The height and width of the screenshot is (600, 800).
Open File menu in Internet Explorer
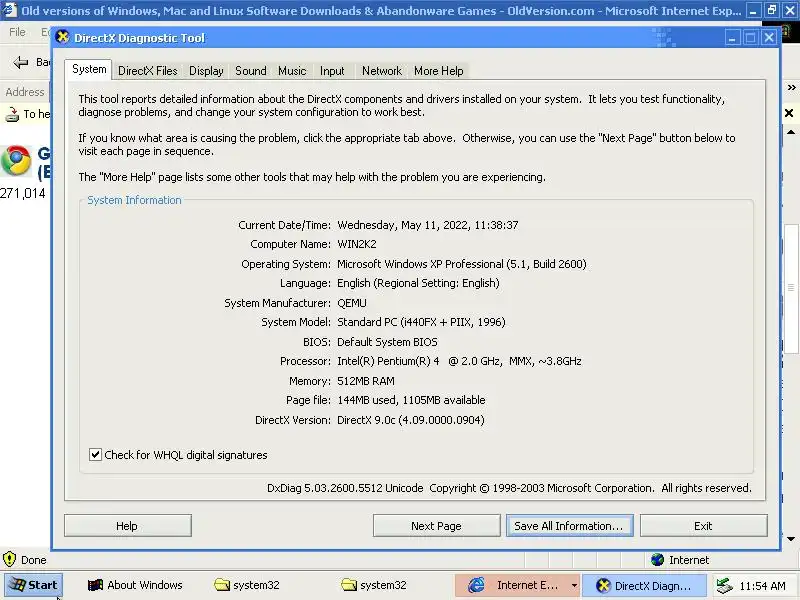pyautogui.click(x=17, y=32)
